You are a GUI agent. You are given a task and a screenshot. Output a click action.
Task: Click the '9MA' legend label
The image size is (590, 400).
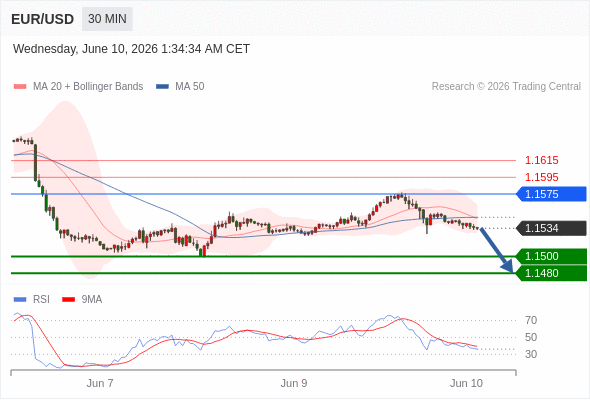(x=92, y=300)
